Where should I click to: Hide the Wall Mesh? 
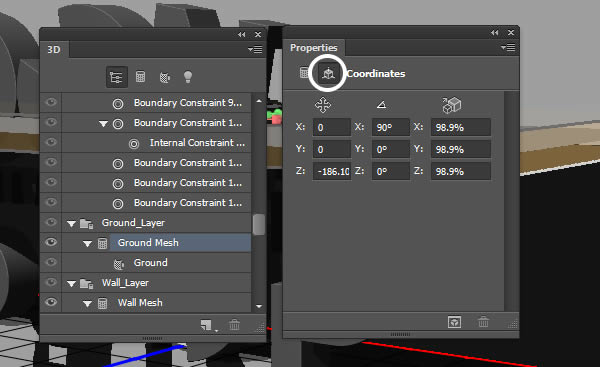click(51, 302)
